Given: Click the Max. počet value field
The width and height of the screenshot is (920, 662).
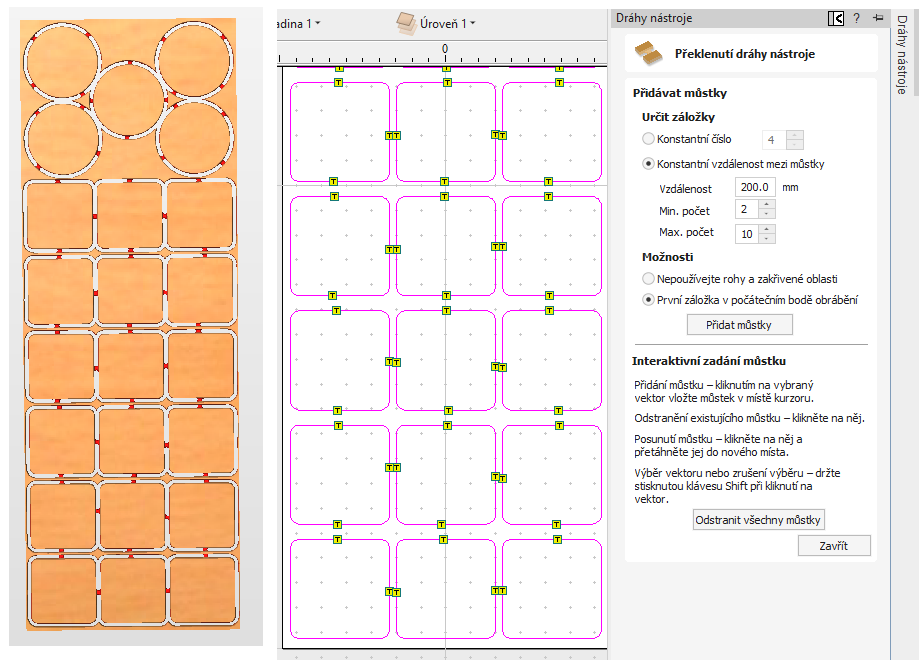Looking at the screenshot, I should click(x=747, y=233).
